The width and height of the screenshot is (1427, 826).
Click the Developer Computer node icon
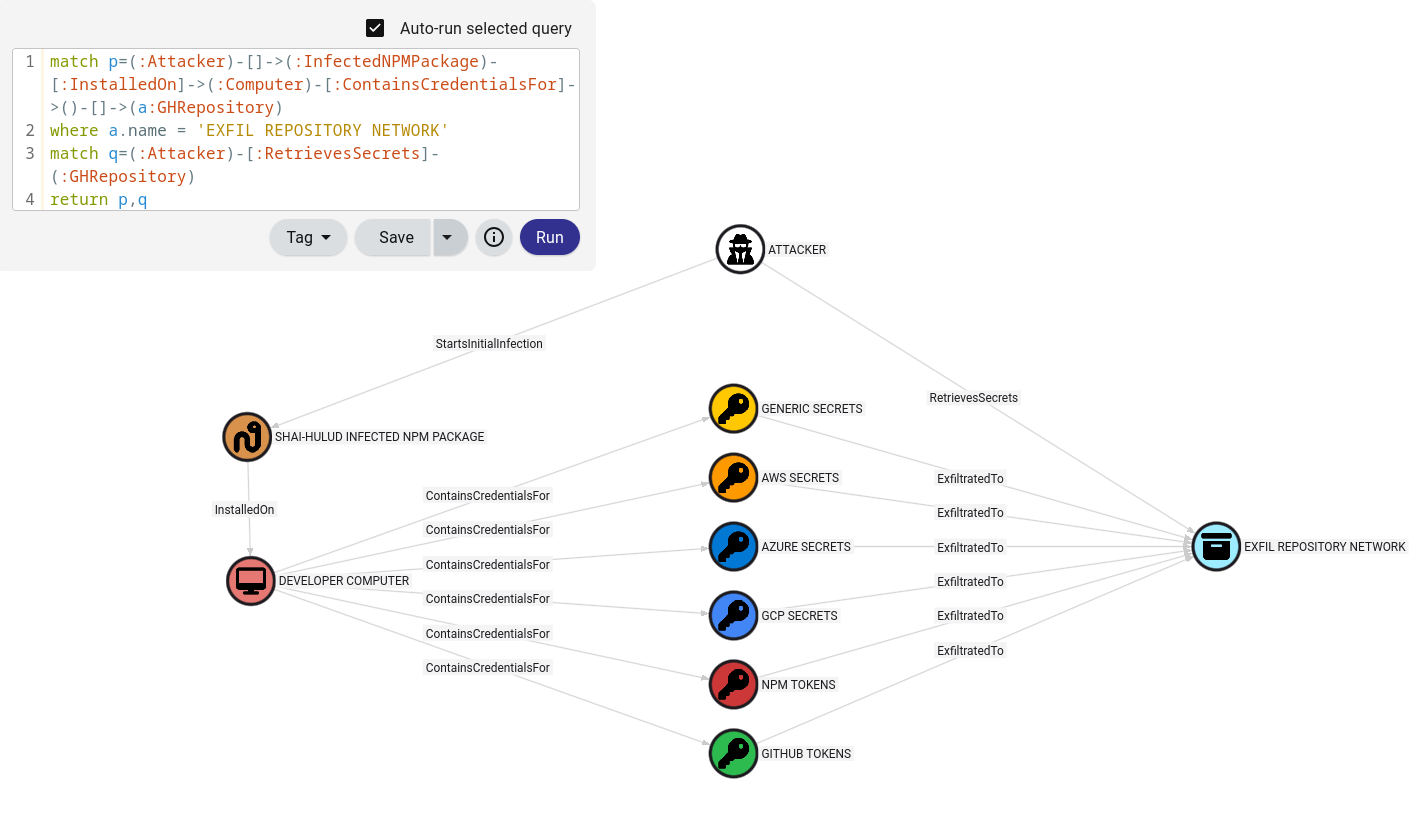(251, 581)
